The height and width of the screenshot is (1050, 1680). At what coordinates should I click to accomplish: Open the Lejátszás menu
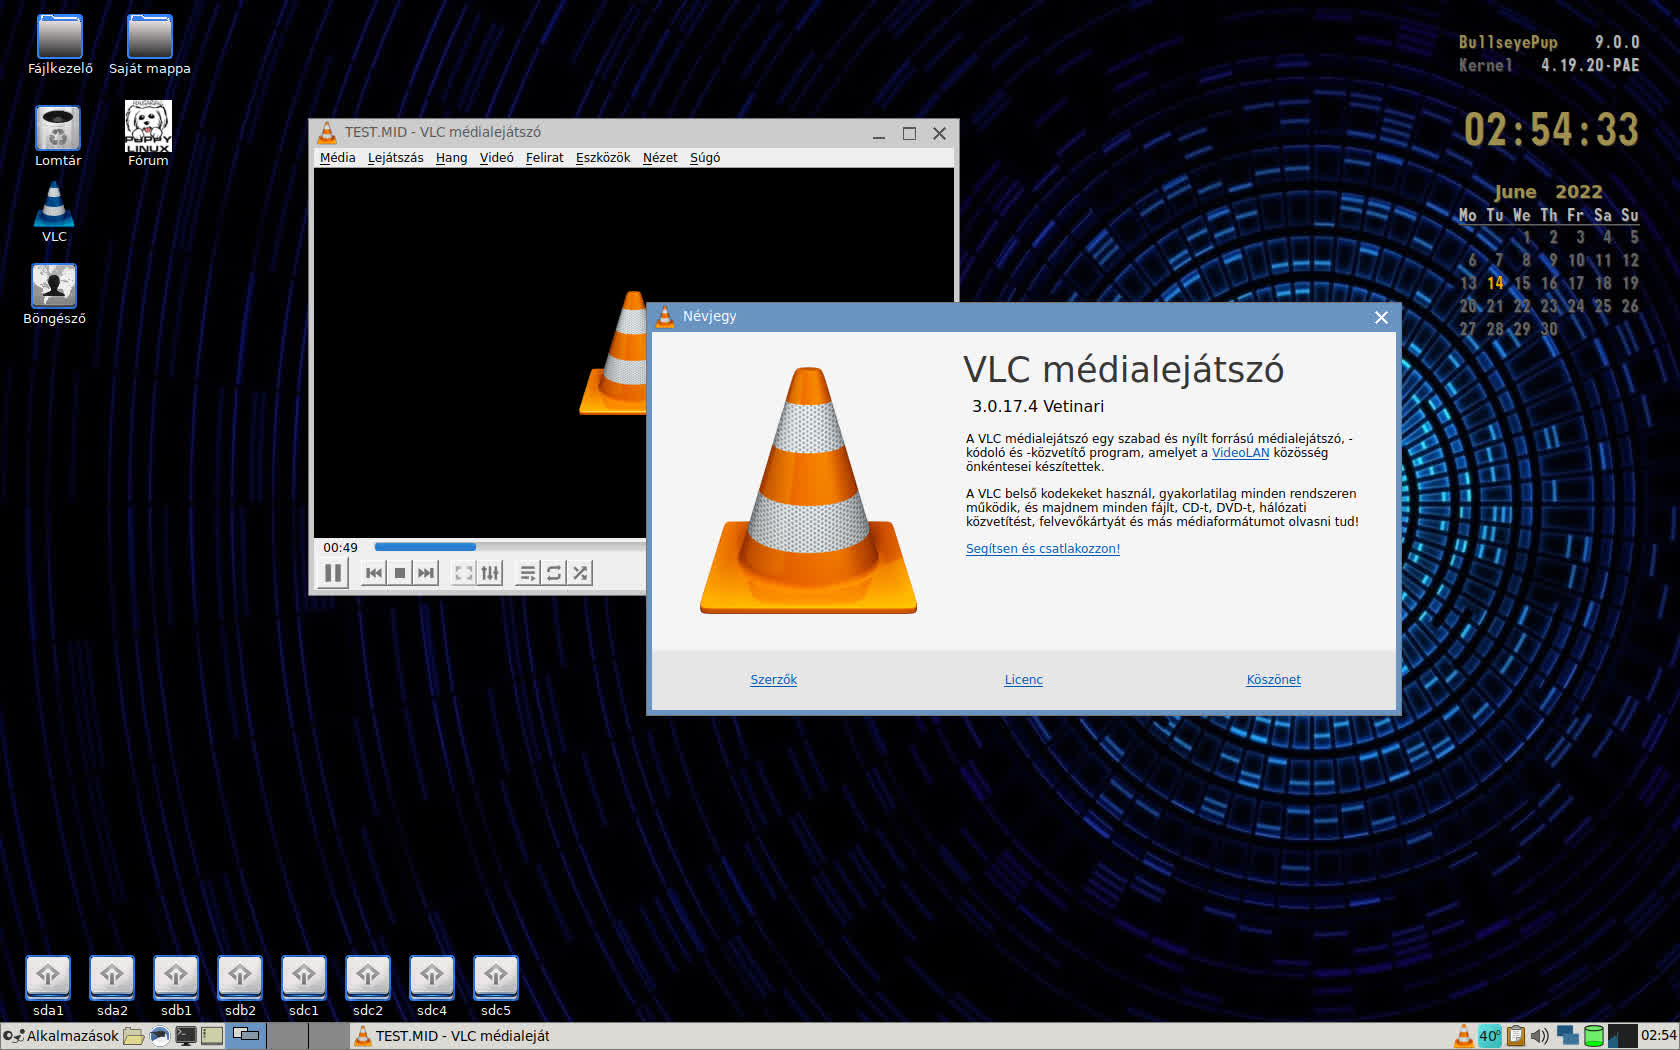tap(395, 158)
